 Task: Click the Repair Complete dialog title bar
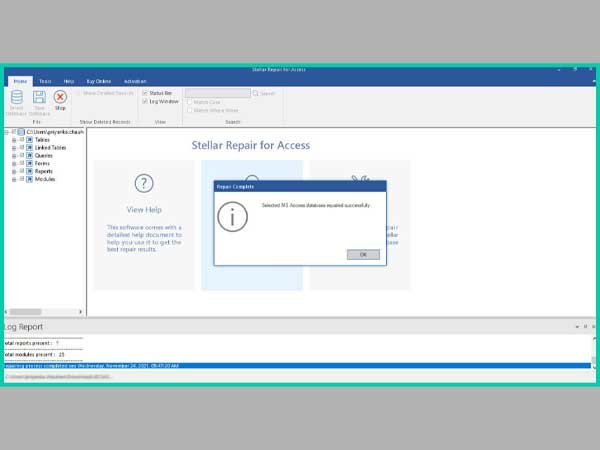[300, 186]
